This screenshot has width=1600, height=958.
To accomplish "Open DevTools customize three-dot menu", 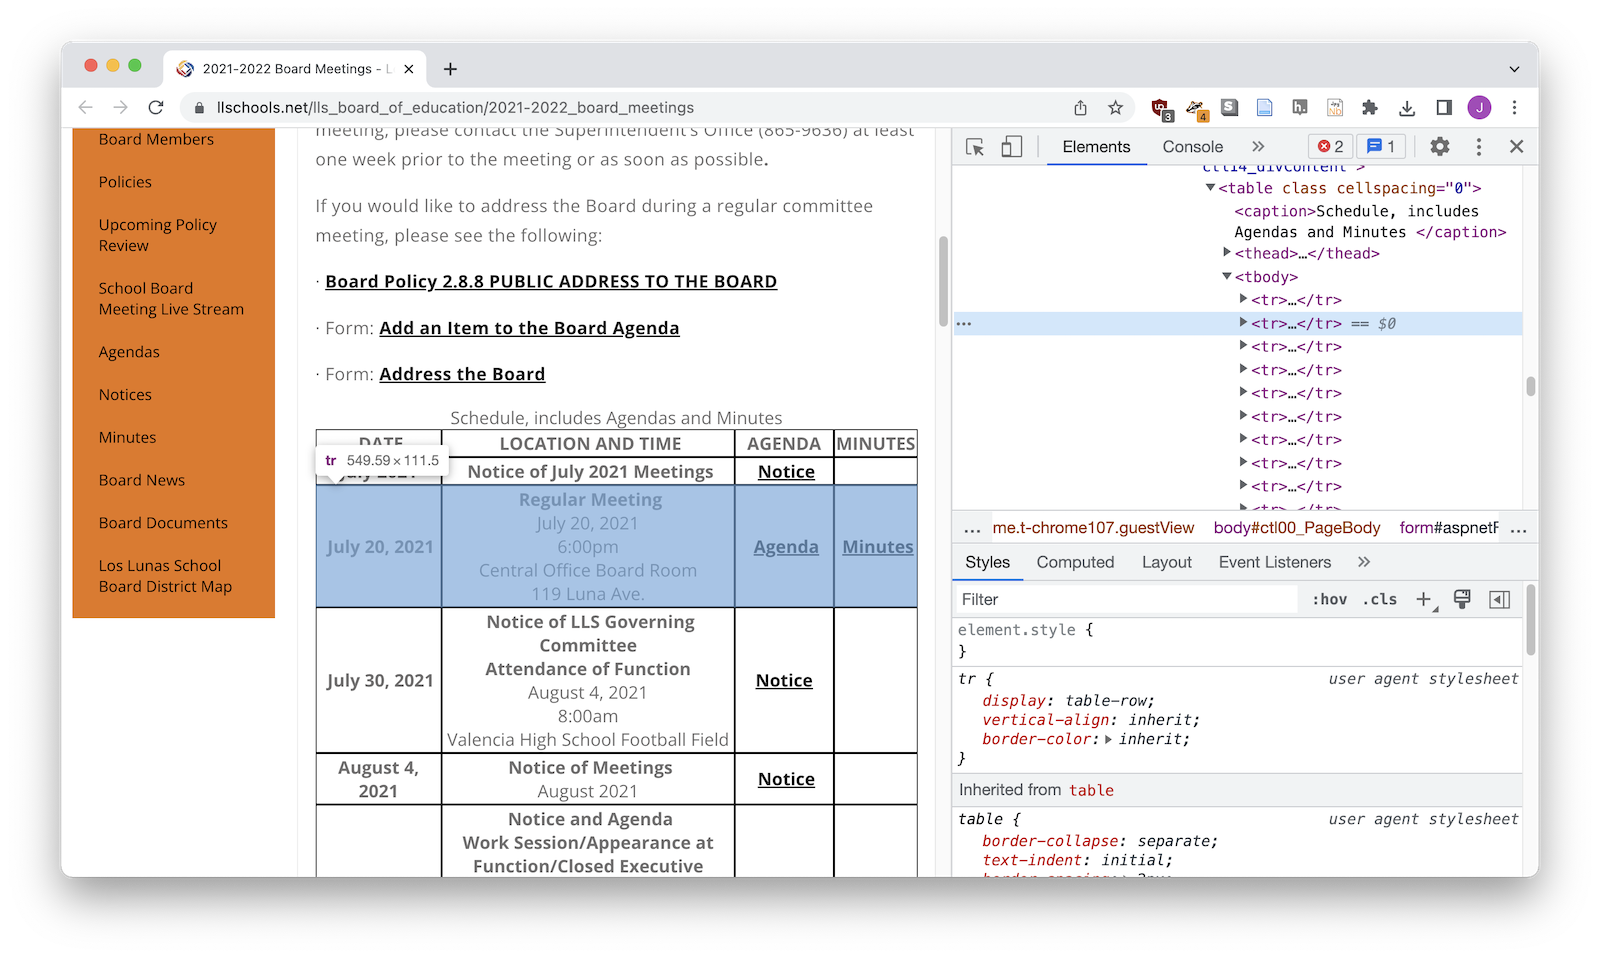I will click(1479, 147).
